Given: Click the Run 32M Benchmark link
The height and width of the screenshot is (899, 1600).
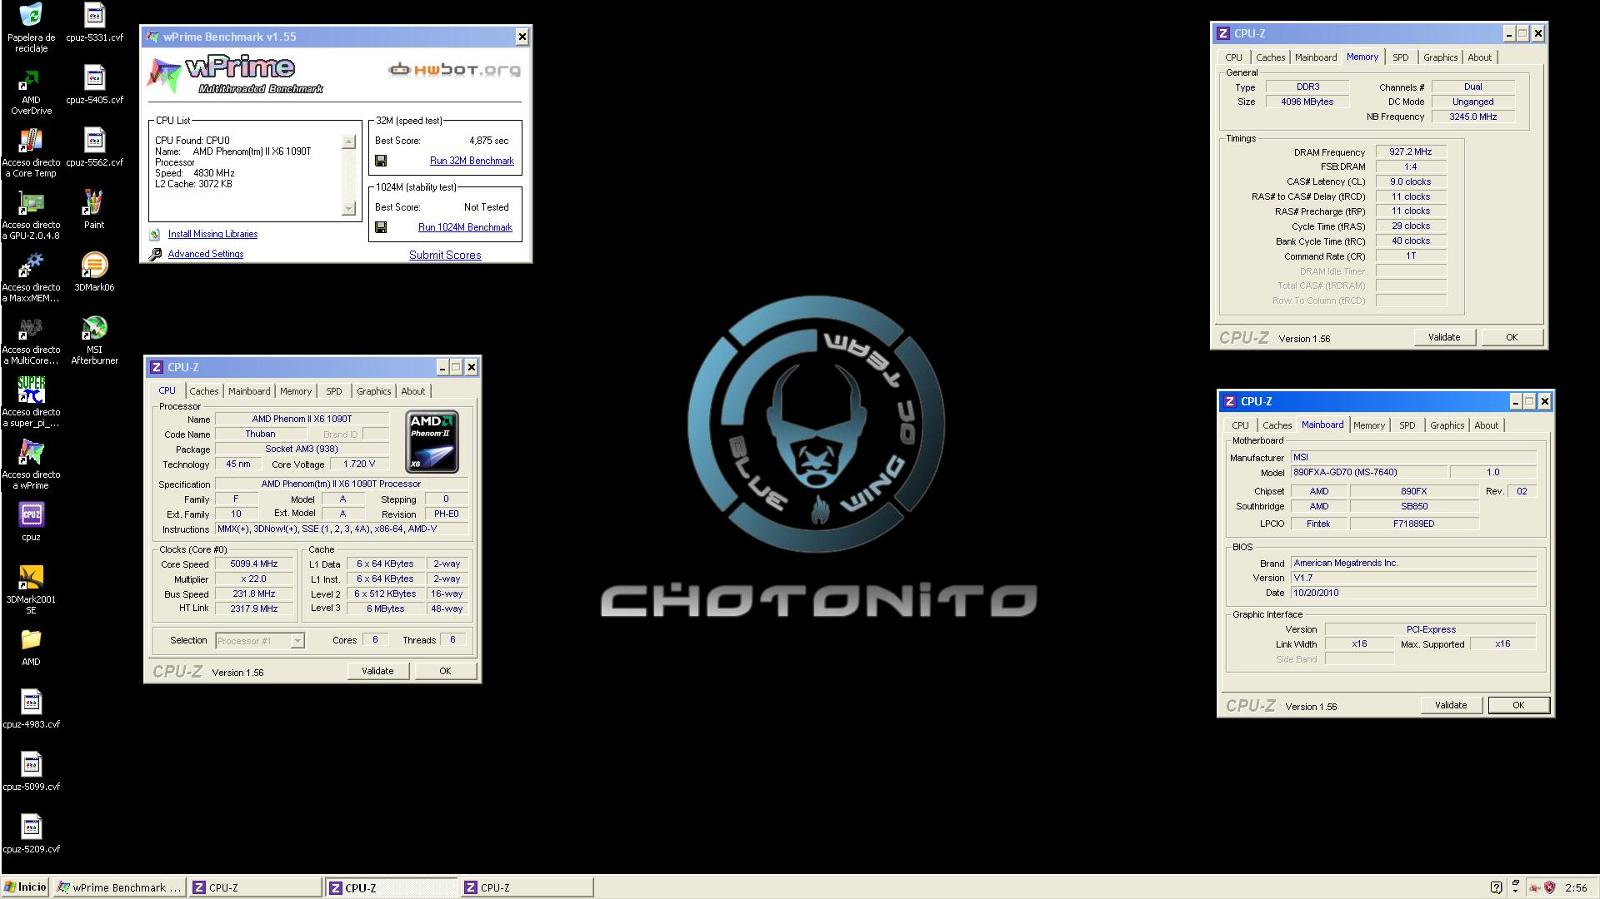Looking at the screenshot, I should 472,161.
